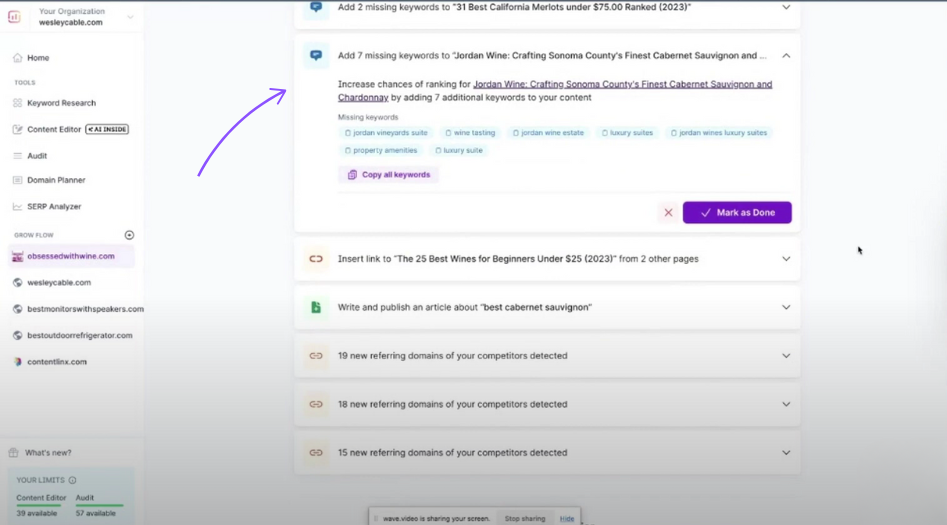Click the contentlinx.com favicon icon
The width and height of the screenshot is (947, 525).
tap(18, 362)
